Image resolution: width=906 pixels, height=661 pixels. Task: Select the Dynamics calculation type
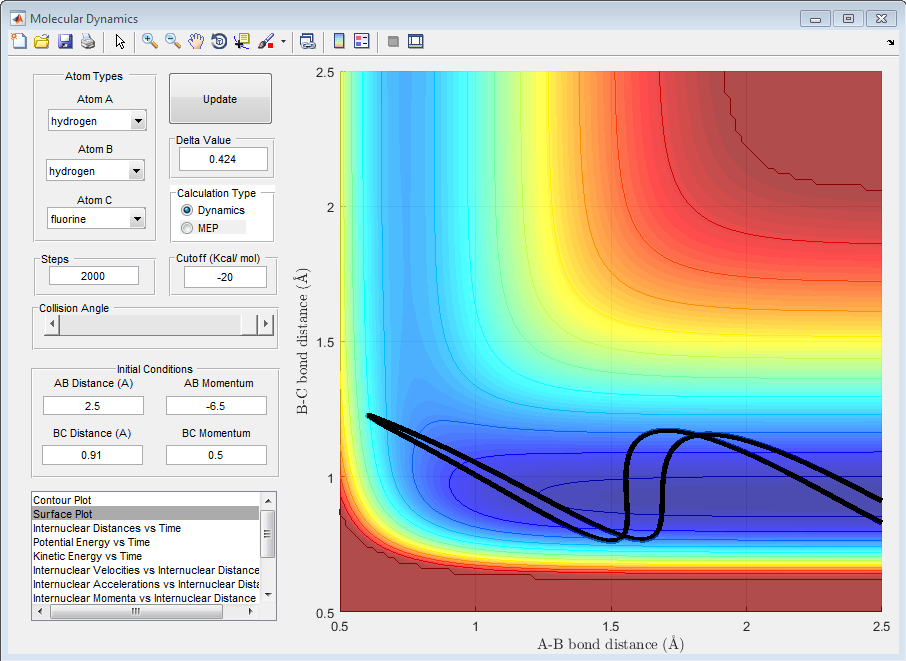[x=187, y=210]
